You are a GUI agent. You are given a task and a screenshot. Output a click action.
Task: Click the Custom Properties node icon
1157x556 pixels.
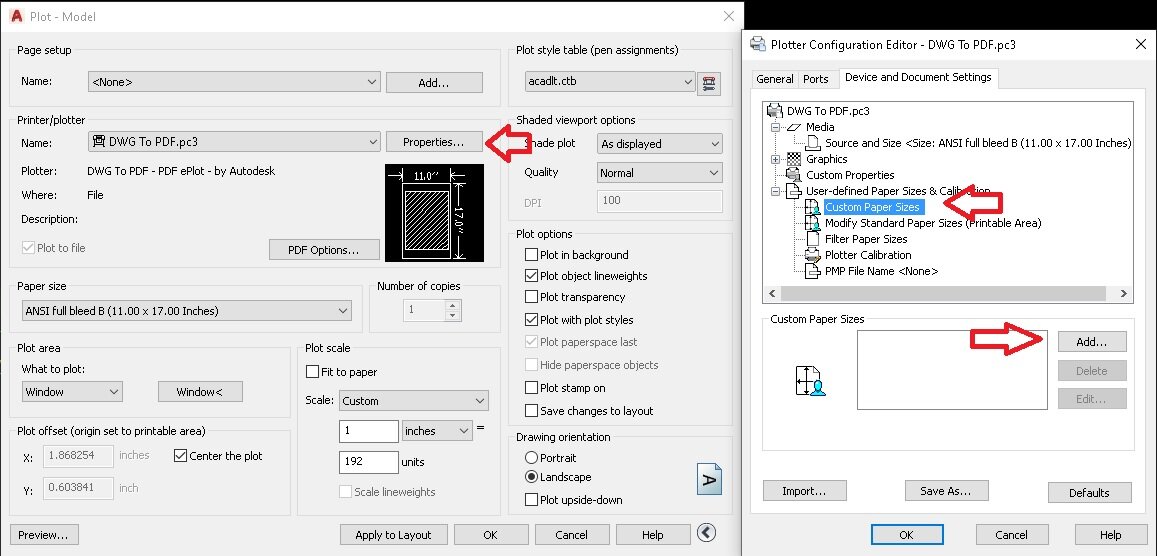click(794, 176)
